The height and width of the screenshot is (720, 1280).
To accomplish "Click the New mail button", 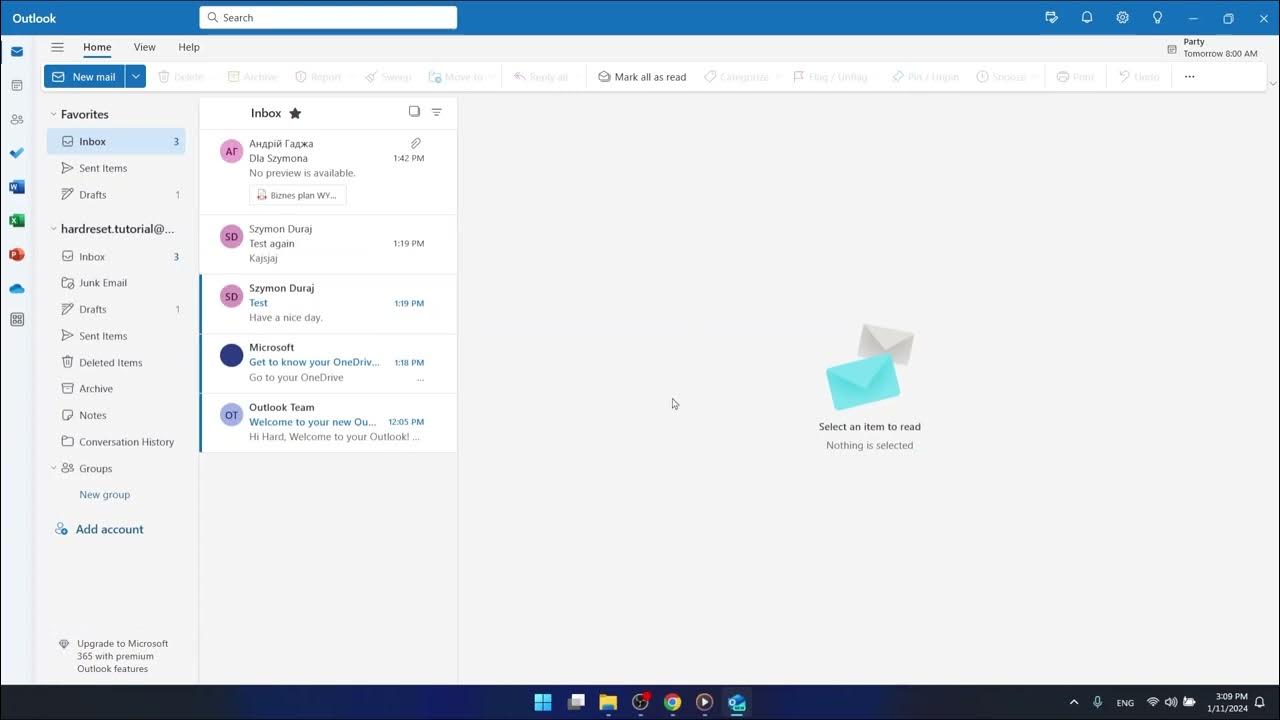I will (85, 76).
